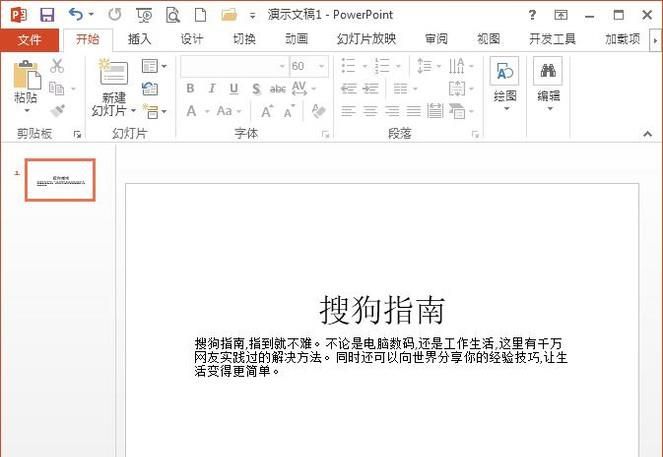Open folder icon in quick access toolbar

(229, 15)
